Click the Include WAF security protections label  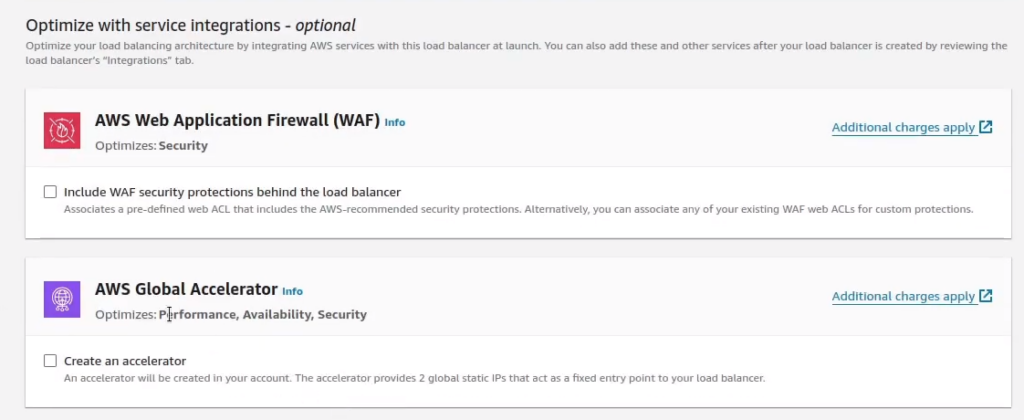[232, 192]
